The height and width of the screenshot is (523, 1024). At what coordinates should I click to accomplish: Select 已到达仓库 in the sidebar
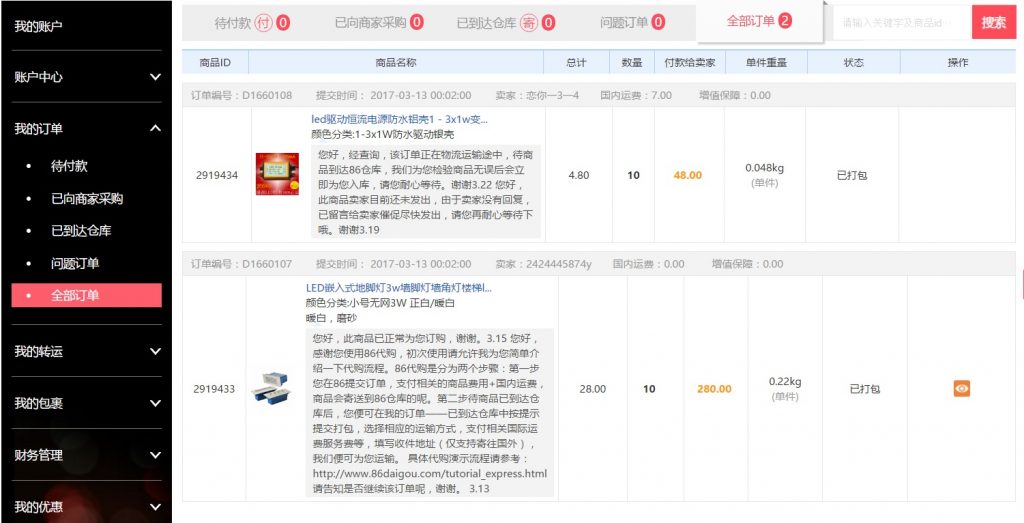[82, 230]
